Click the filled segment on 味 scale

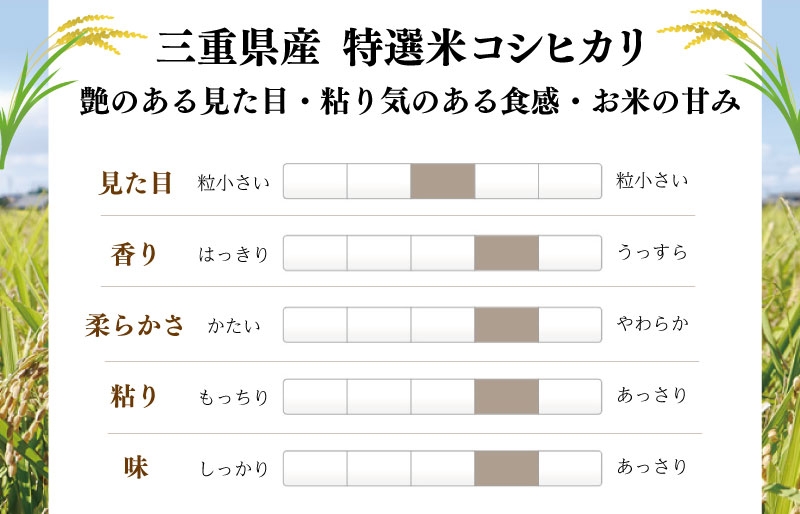[x=506, y=468]
